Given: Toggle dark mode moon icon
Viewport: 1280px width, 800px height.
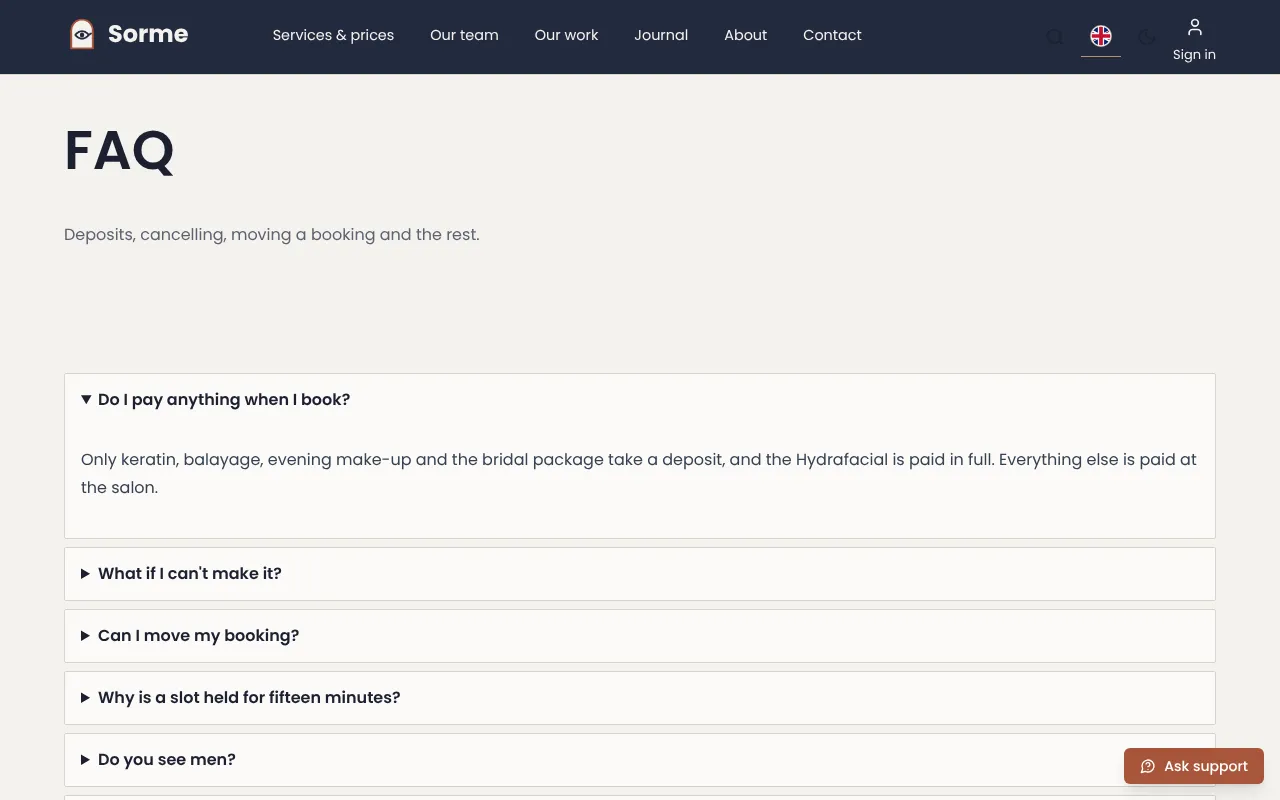Looking at the screenshot, I should pos(1147,37).
